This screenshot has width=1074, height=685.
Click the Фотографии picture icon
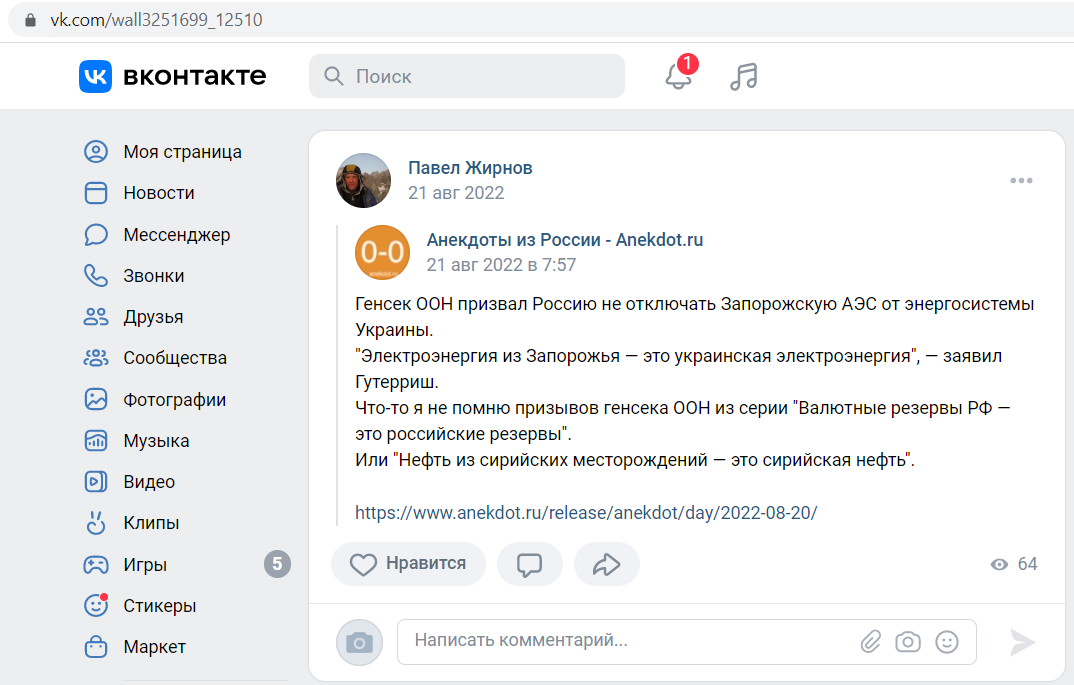pyautogui.click(x=96, y=399)
